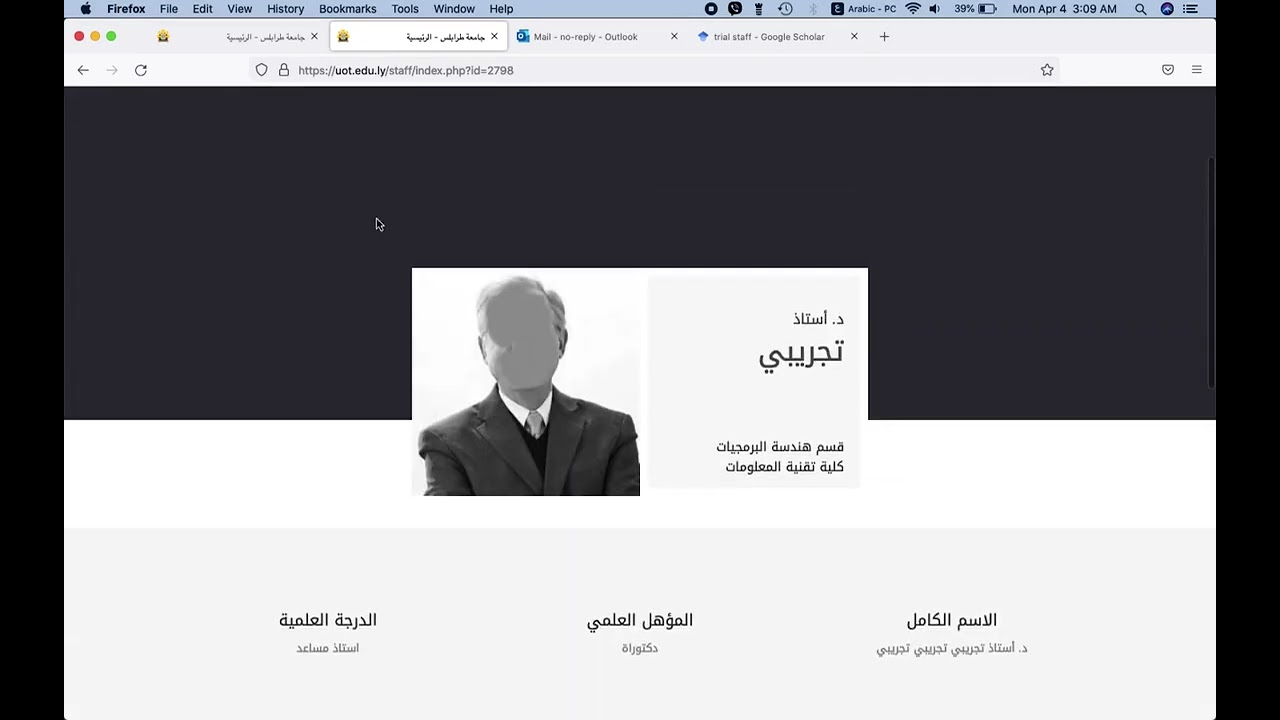
Task: Click the padlock site security icon
Action: point(284,70)
